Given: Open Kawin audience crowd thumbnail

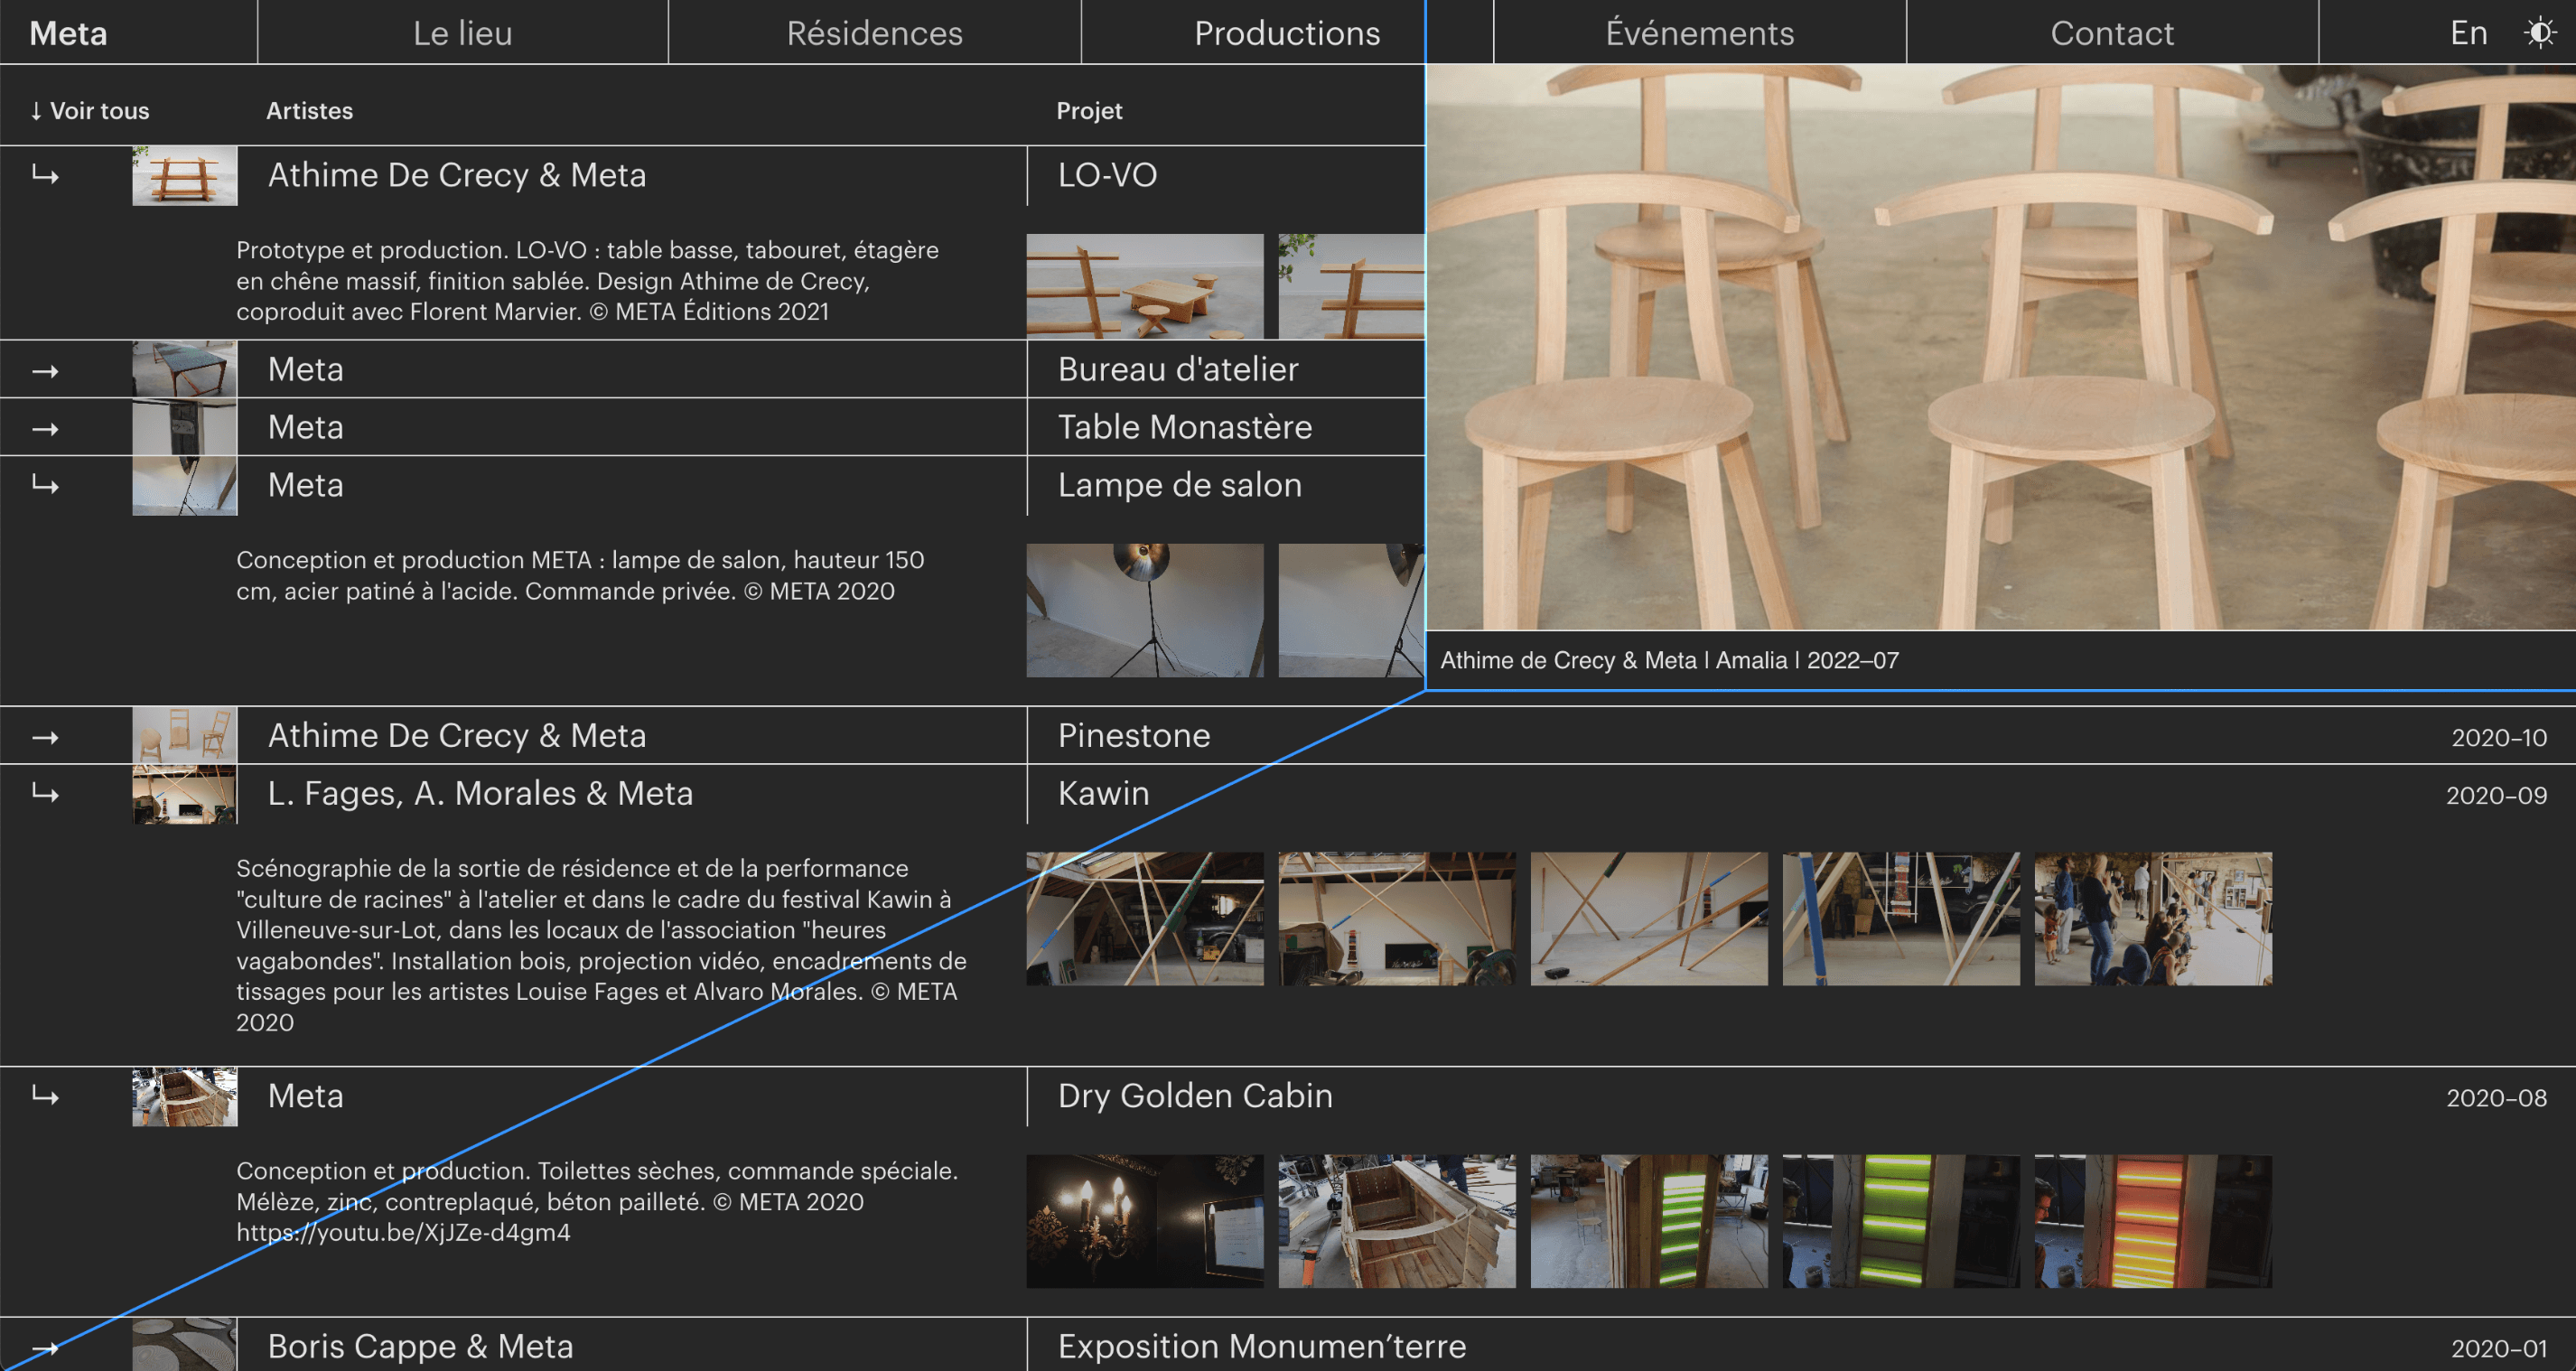Looking at the screenshot, I should 2152,918.
